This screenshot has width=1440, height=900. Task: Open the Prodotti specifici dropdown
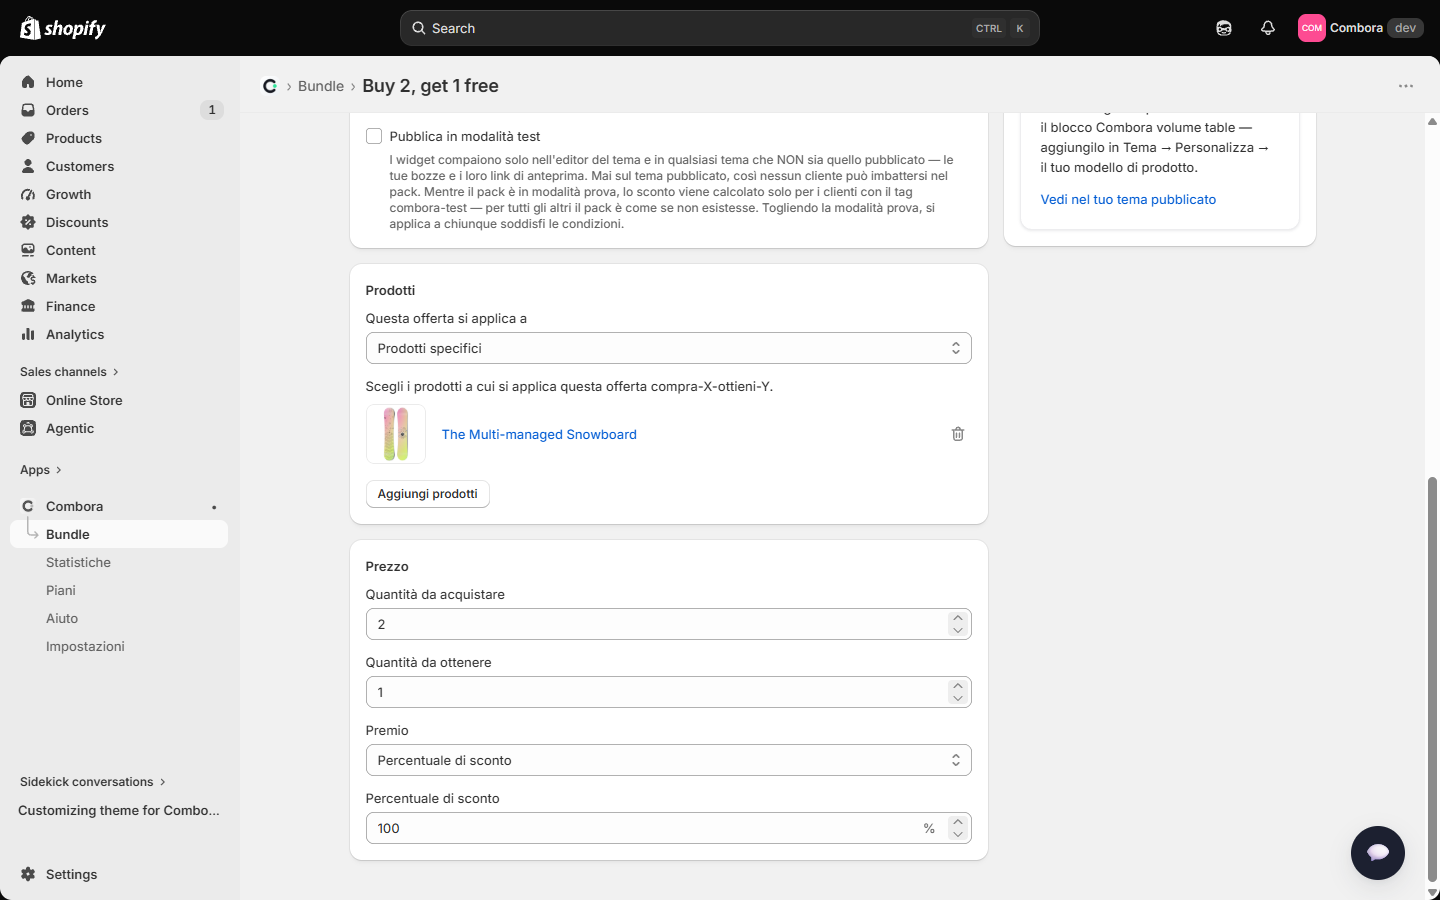click(x=669, y=348)
